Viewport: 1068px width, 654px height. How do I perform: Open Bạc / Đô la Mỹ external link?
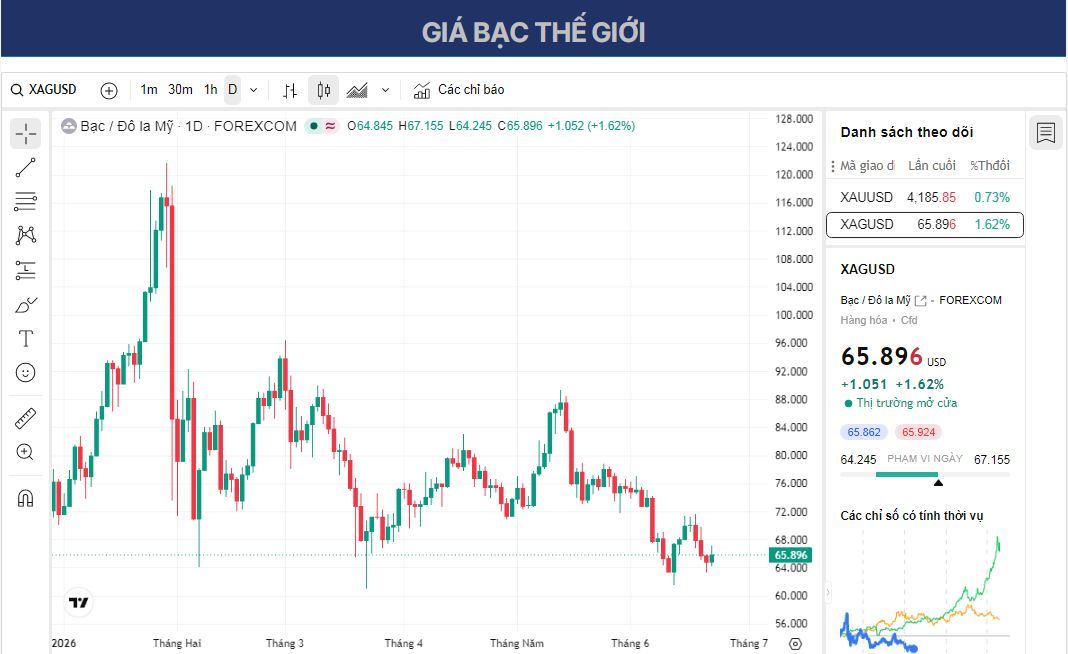click(920, 300)
